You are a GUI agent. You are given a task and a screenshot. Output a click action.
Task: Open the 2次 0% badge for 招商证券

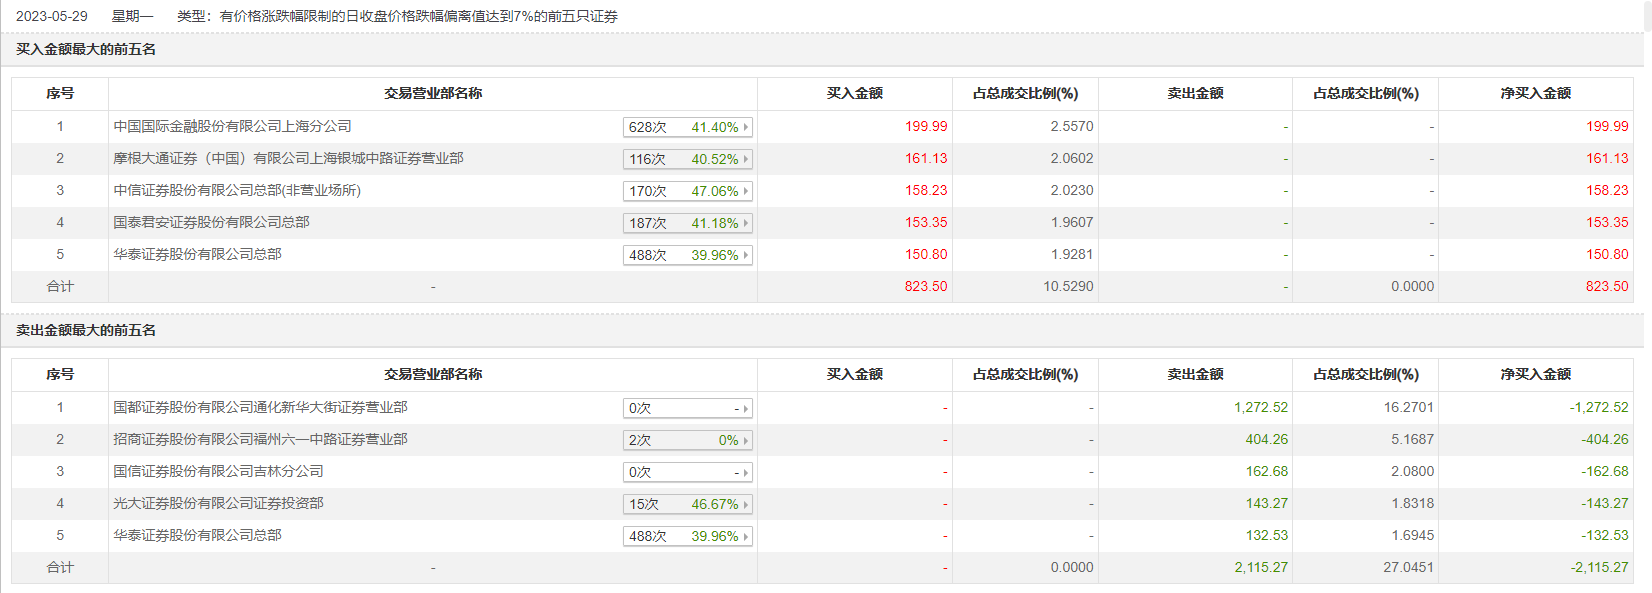687,440
